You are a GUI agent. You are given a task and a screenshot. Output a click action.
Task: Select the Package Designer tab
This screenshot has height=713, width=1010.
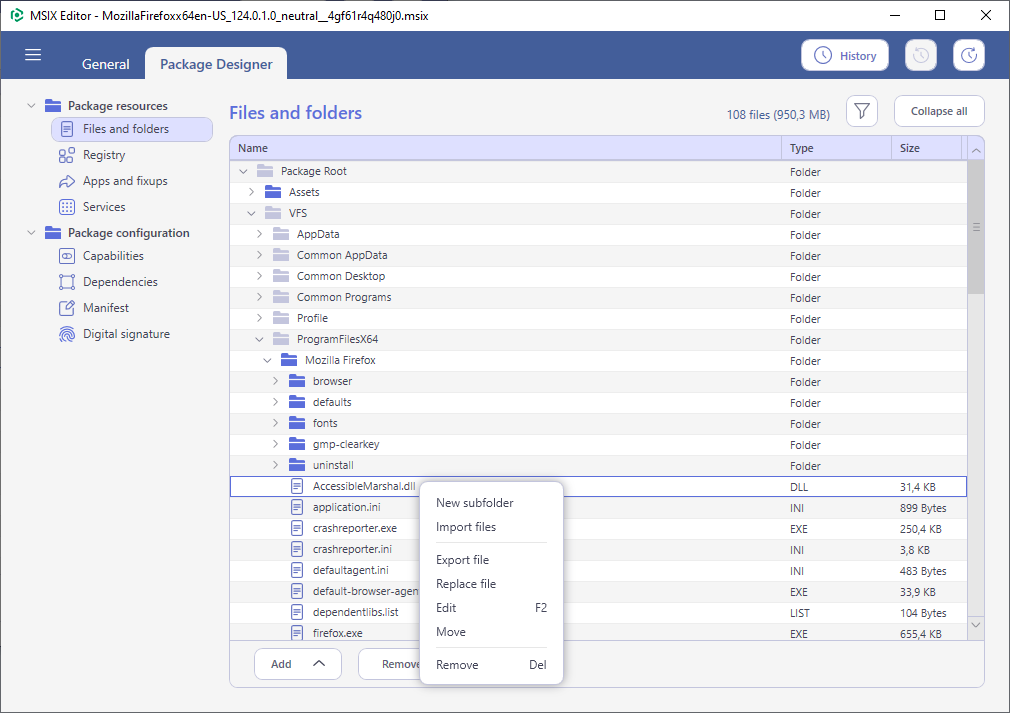(216, 64)
